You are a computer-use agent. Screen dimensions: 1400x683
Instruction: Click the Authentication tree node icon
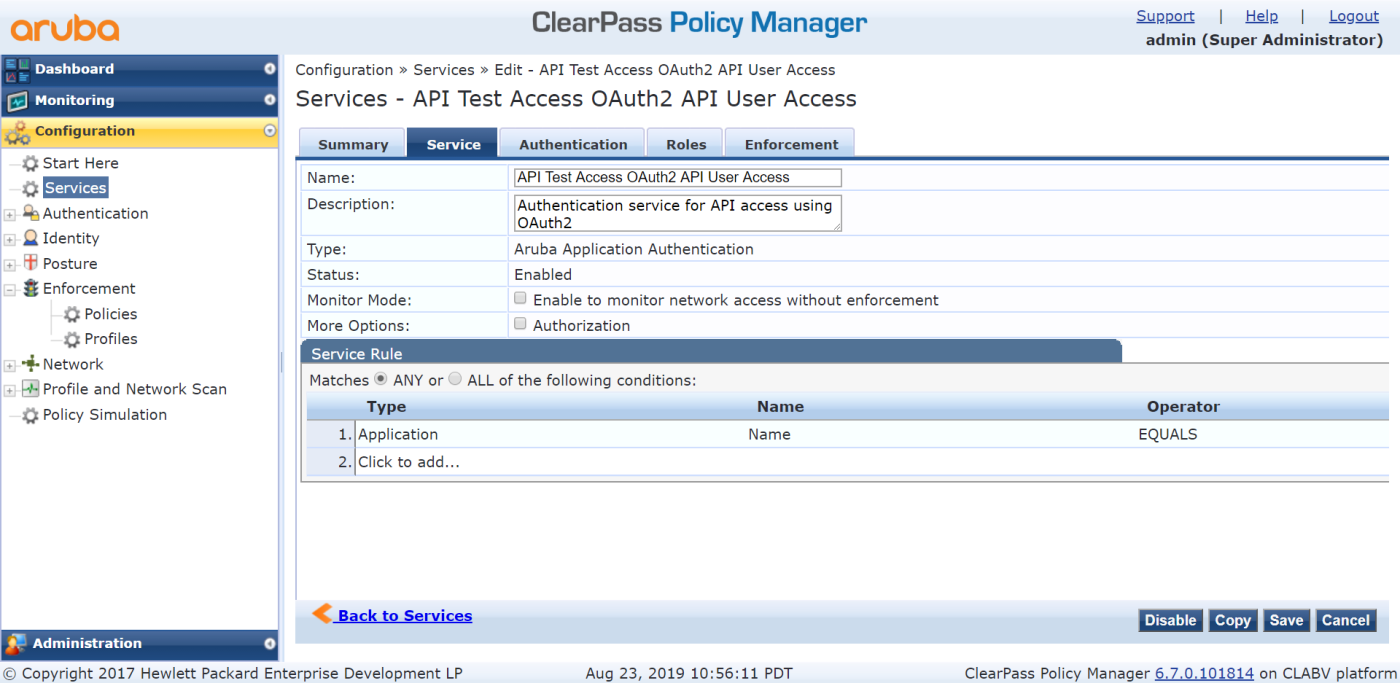tap(31, 213)
